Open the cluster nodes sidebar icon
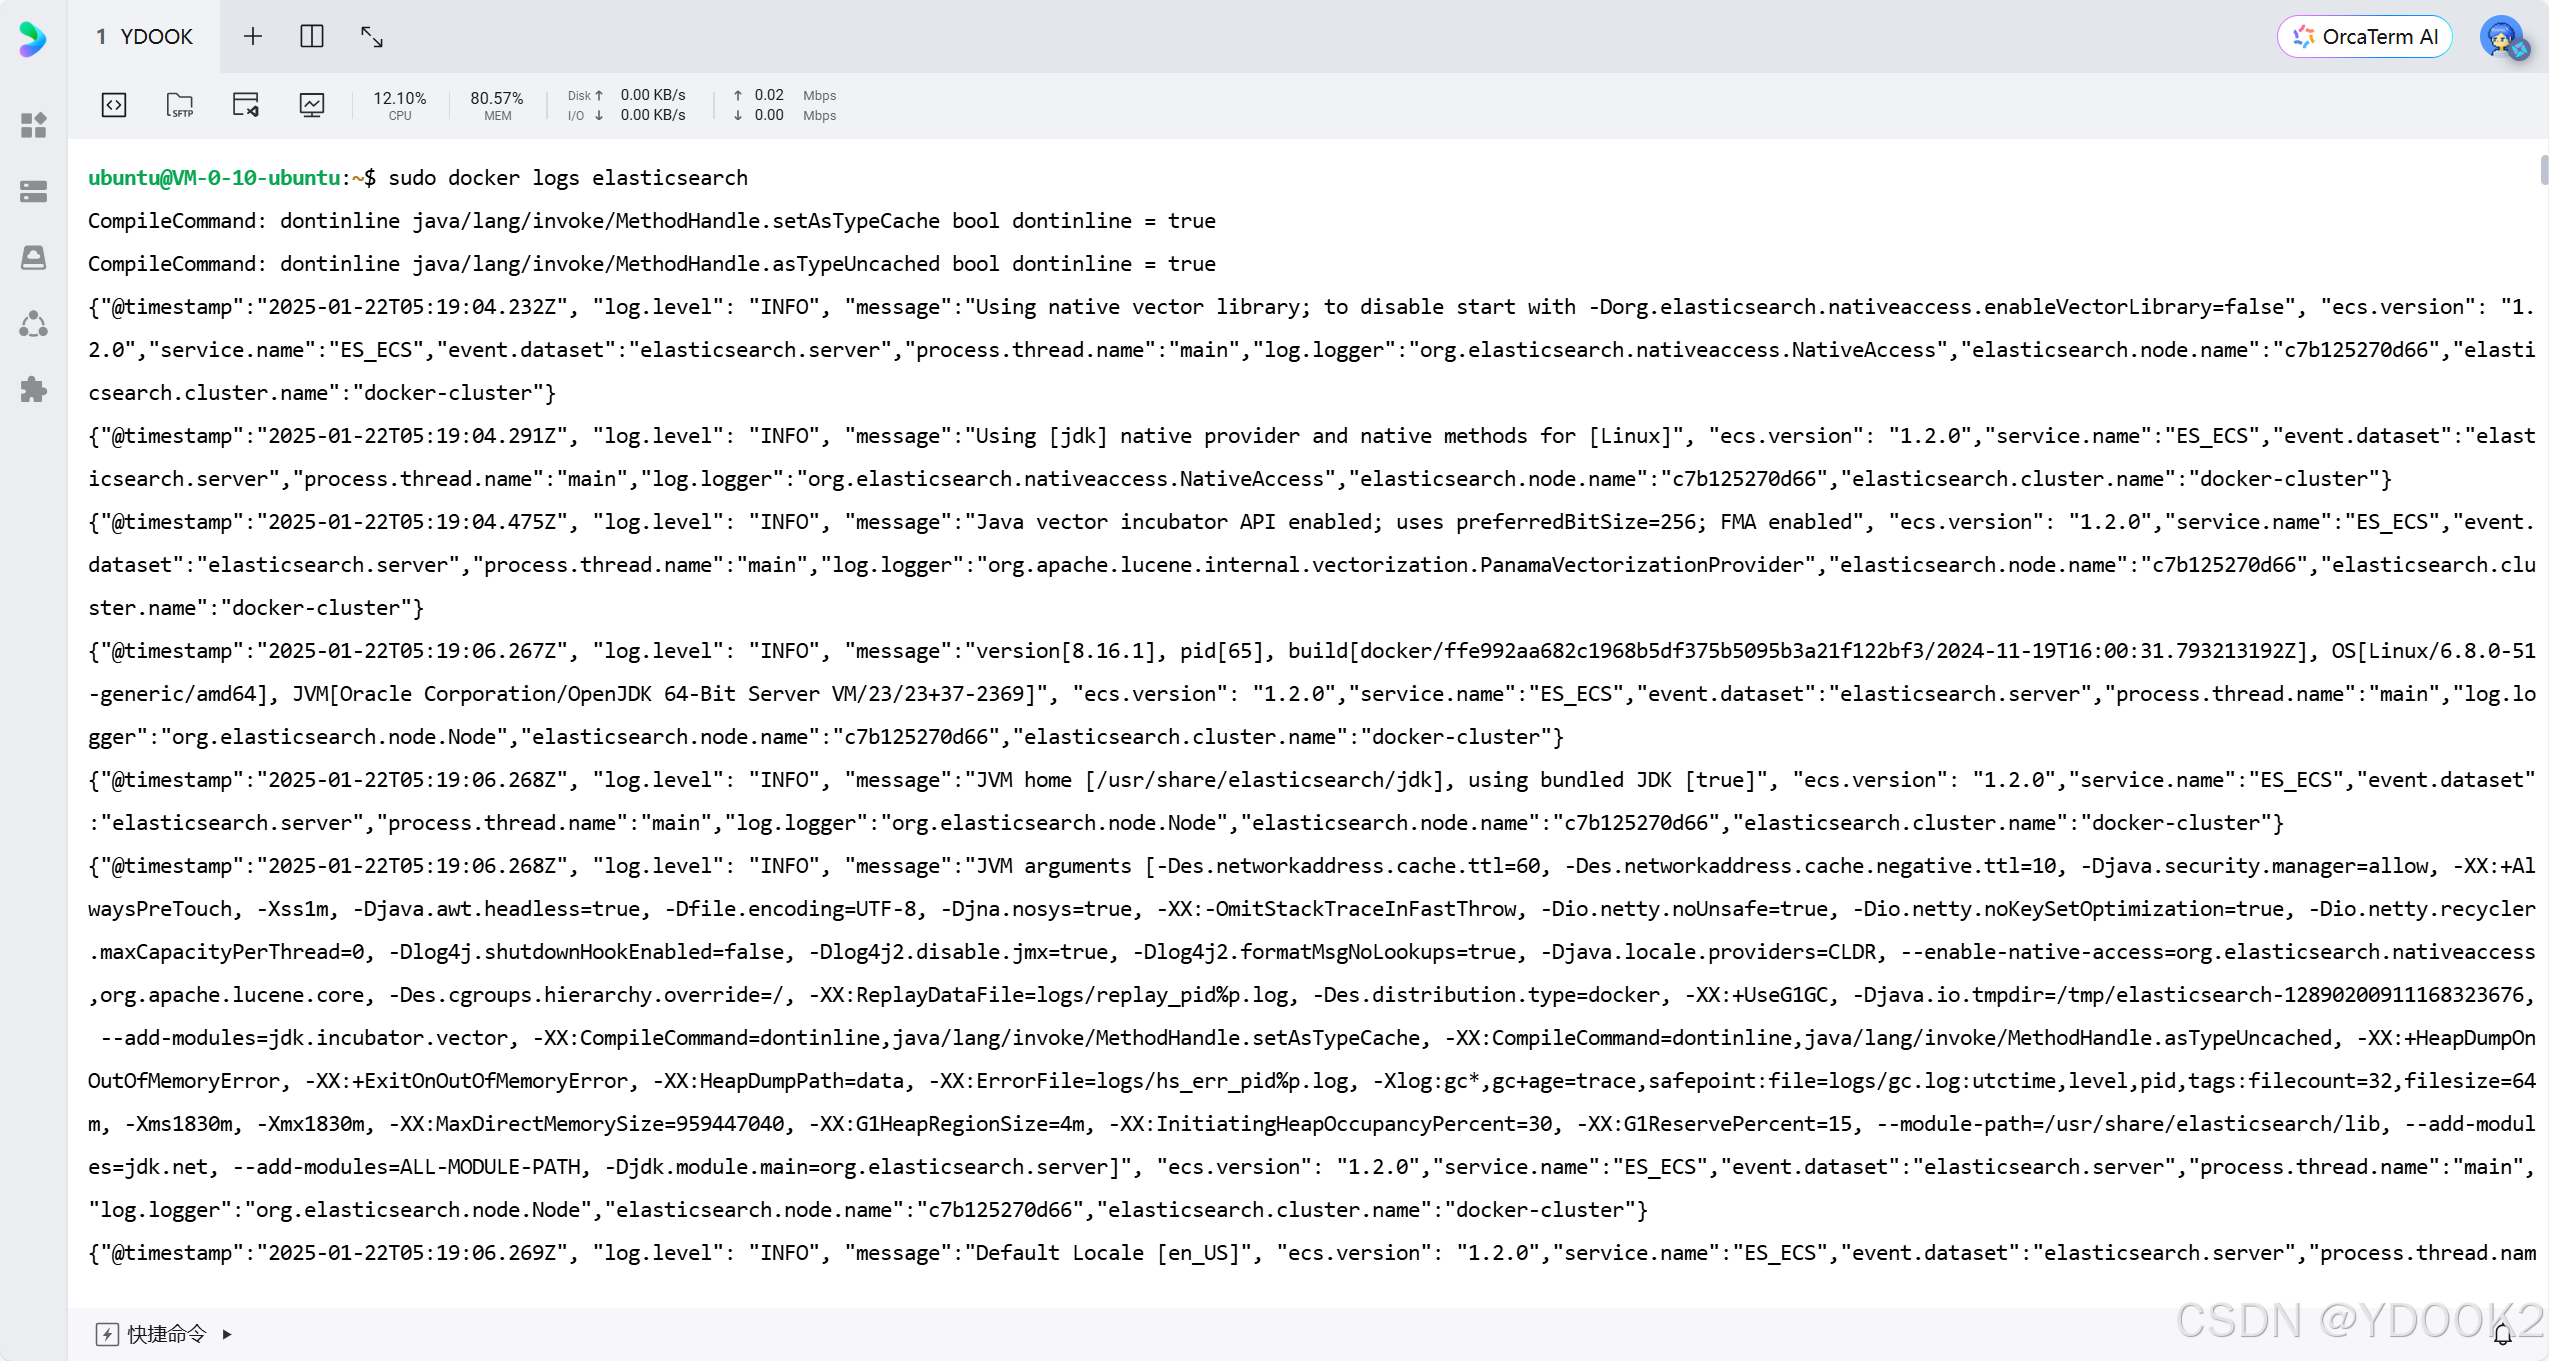 (x=34, y=324)
